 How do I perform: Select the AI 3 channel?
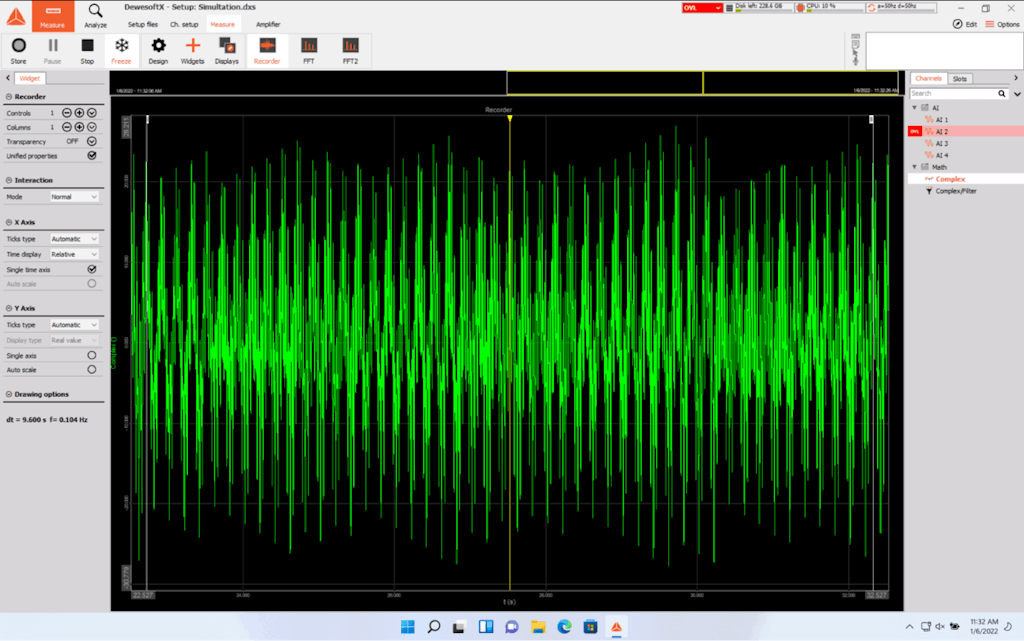click(x=941, y=143)
